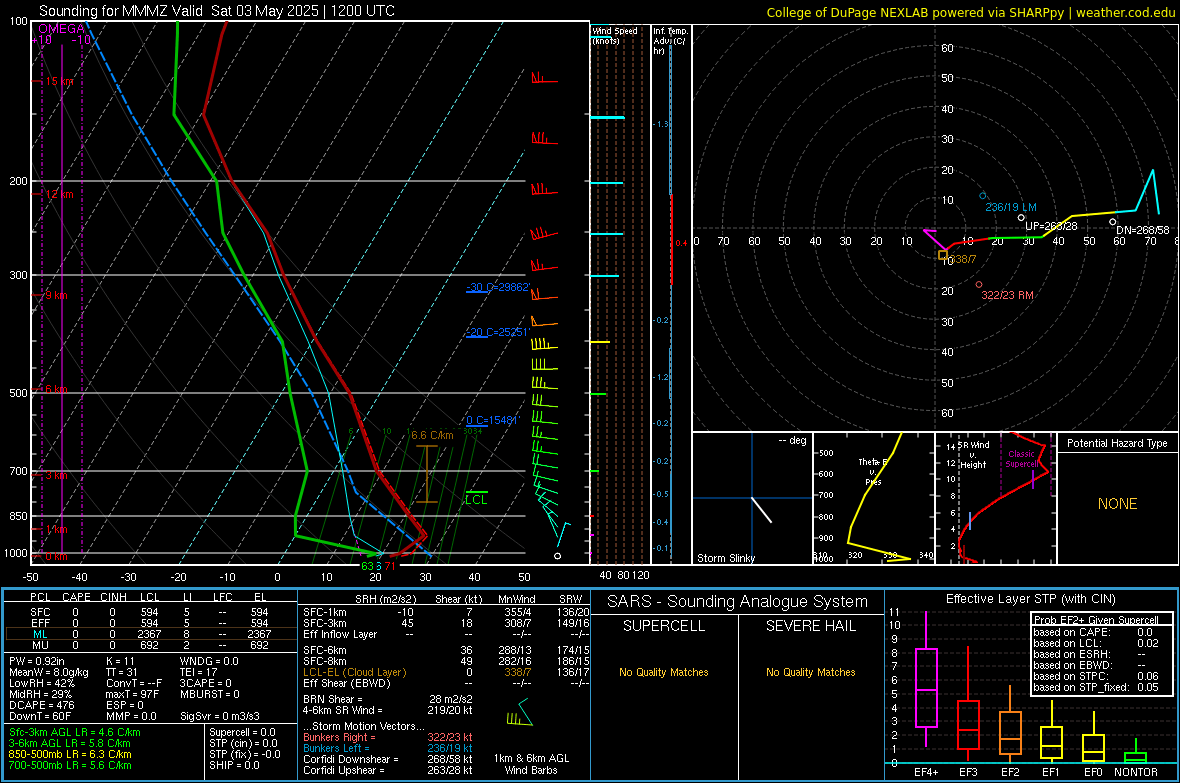Image resolution: width=1180 pixels, height=783 pixels.
Task: Click the Supercell = 0.0 value
Action: click(242, 732)
